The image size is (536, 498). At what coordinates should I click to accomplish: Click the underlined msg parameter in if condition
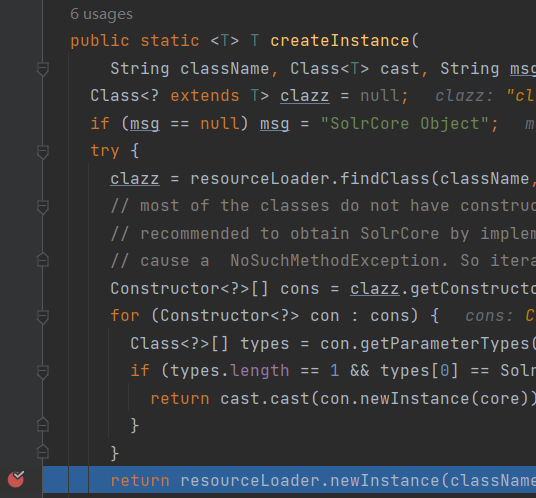[145, 124]
